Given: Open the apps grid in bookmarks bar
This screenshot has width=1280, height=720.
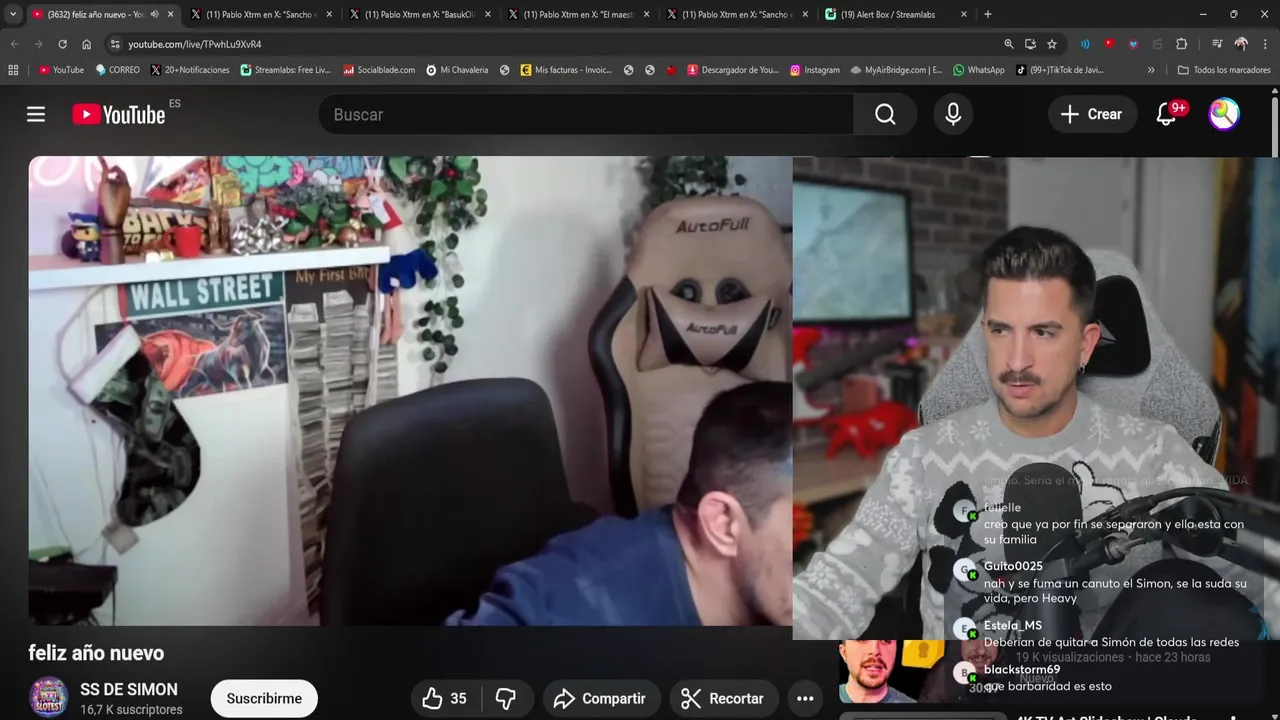Looking at the screenshot, I should coord(13,70).
